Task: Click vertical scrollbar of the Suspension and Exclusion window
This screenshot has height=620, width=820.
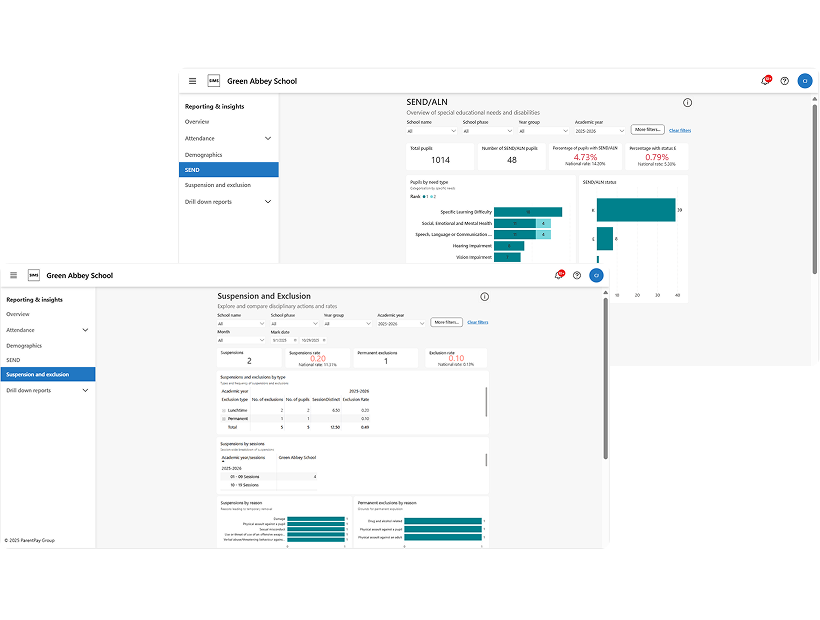Action: pos(606,380)
